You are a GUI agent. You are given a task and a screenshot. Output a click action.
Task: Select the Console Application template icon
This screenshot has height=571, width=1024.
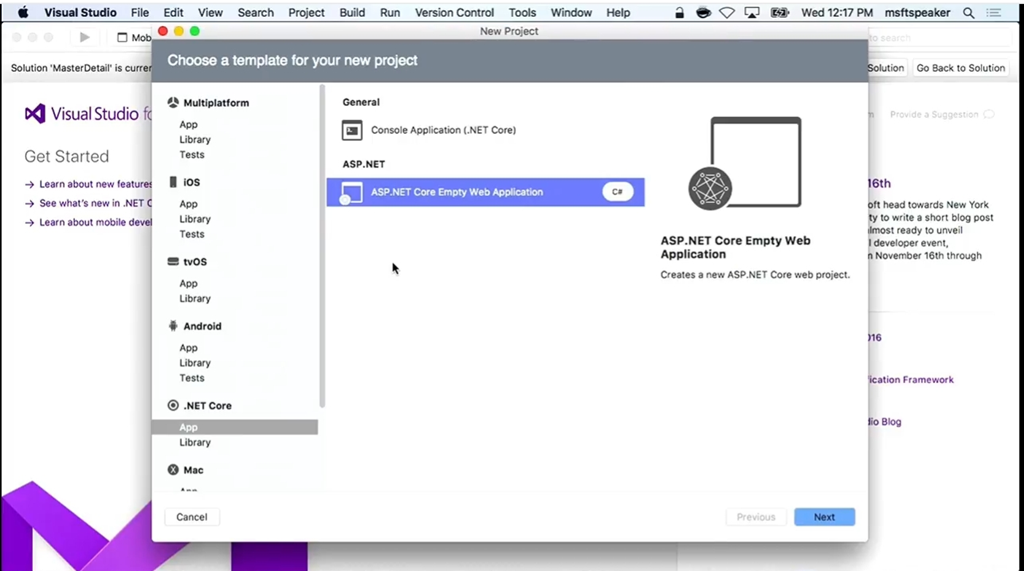[x=352, y=130]
